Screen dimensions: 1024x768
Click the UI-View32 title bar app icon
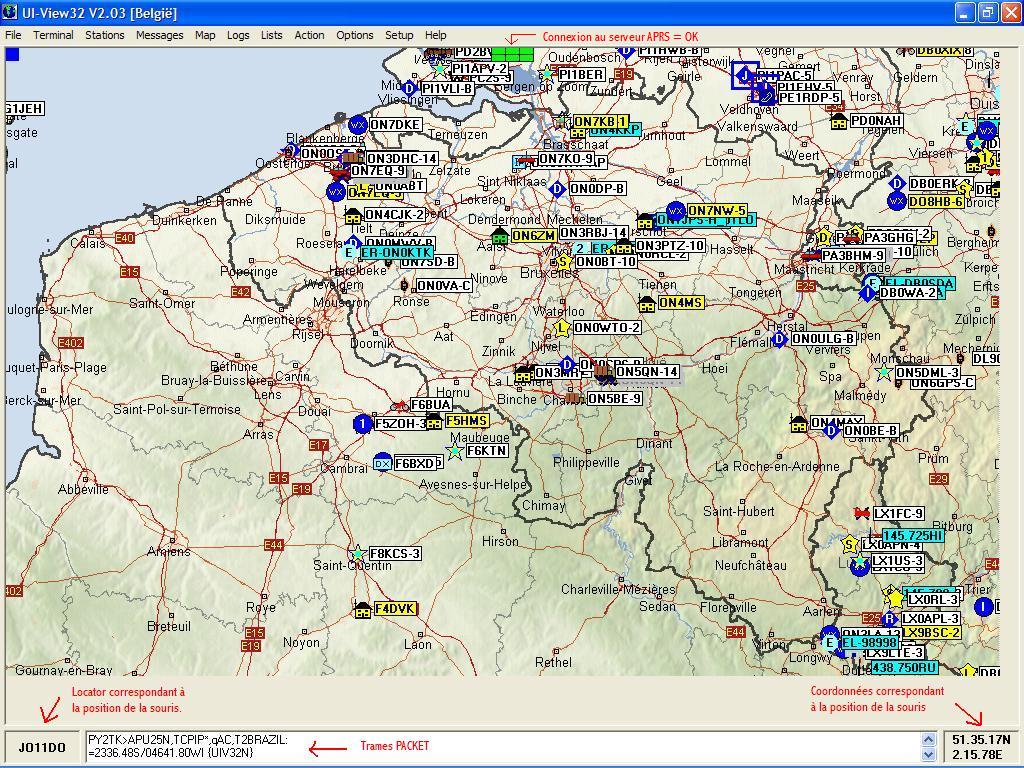pos(10,12)
